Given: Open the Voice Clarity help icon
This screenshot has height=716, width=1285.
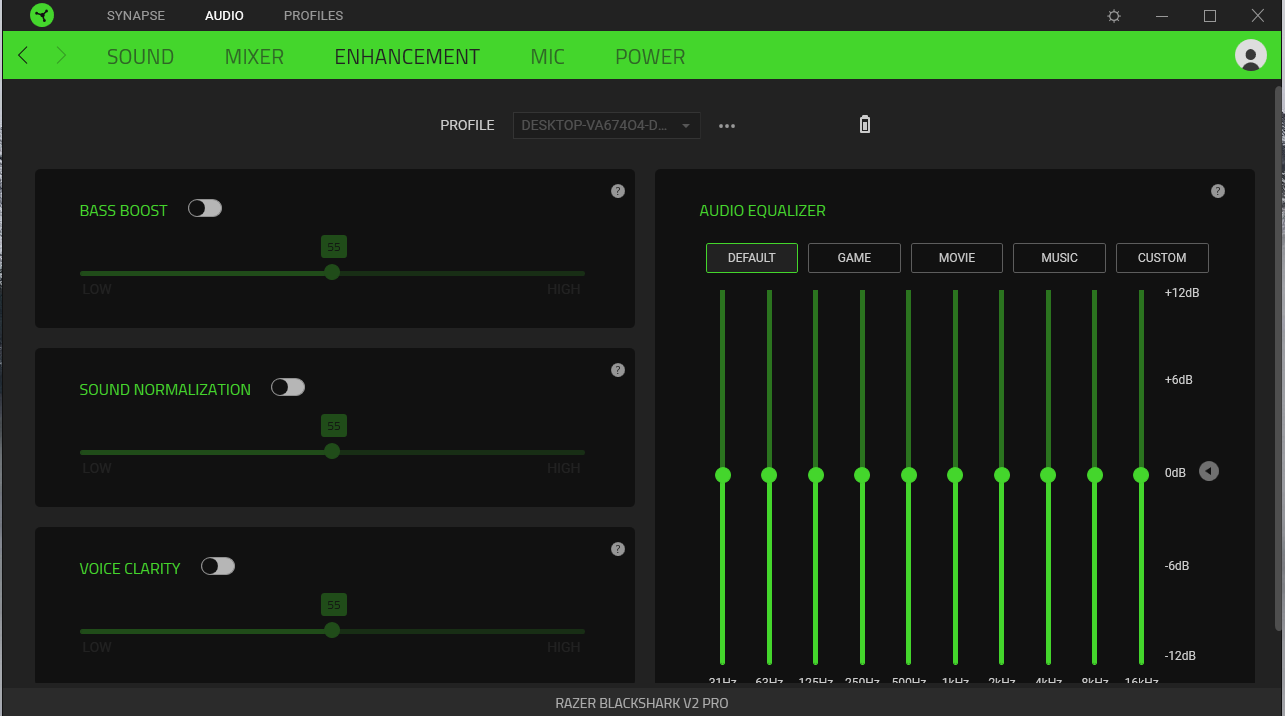Looking at the screenshot, I should tap(618, 549).
